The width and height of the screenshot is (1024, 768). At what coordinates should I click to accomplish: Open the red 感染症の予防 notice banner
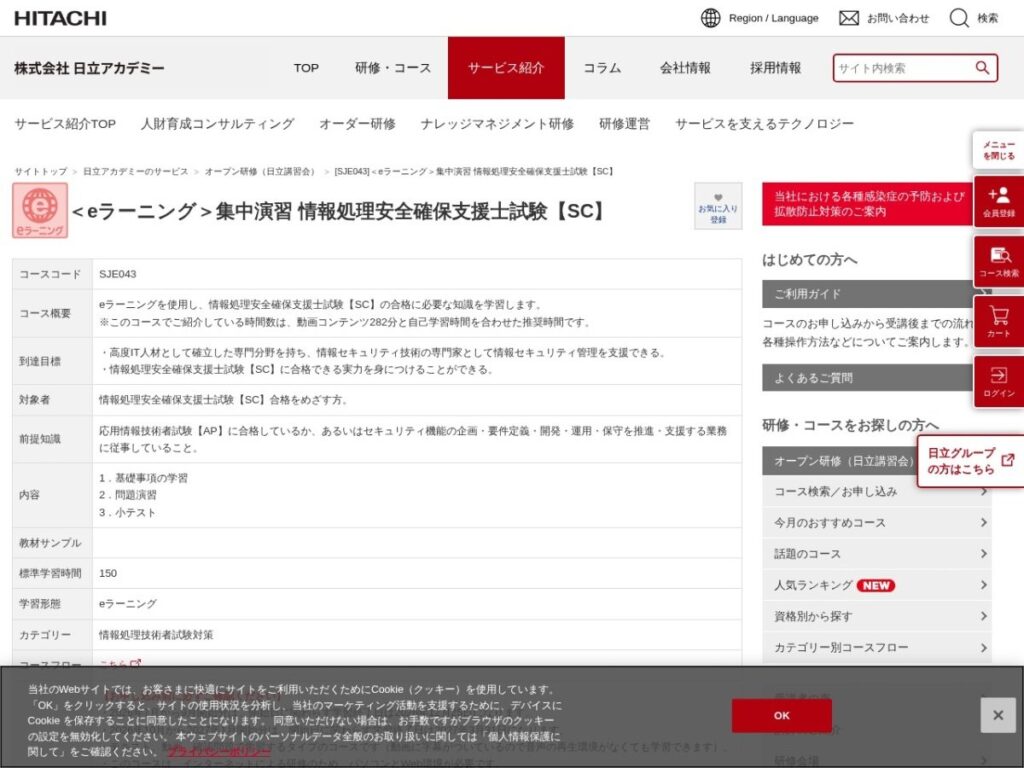point(867,204)
